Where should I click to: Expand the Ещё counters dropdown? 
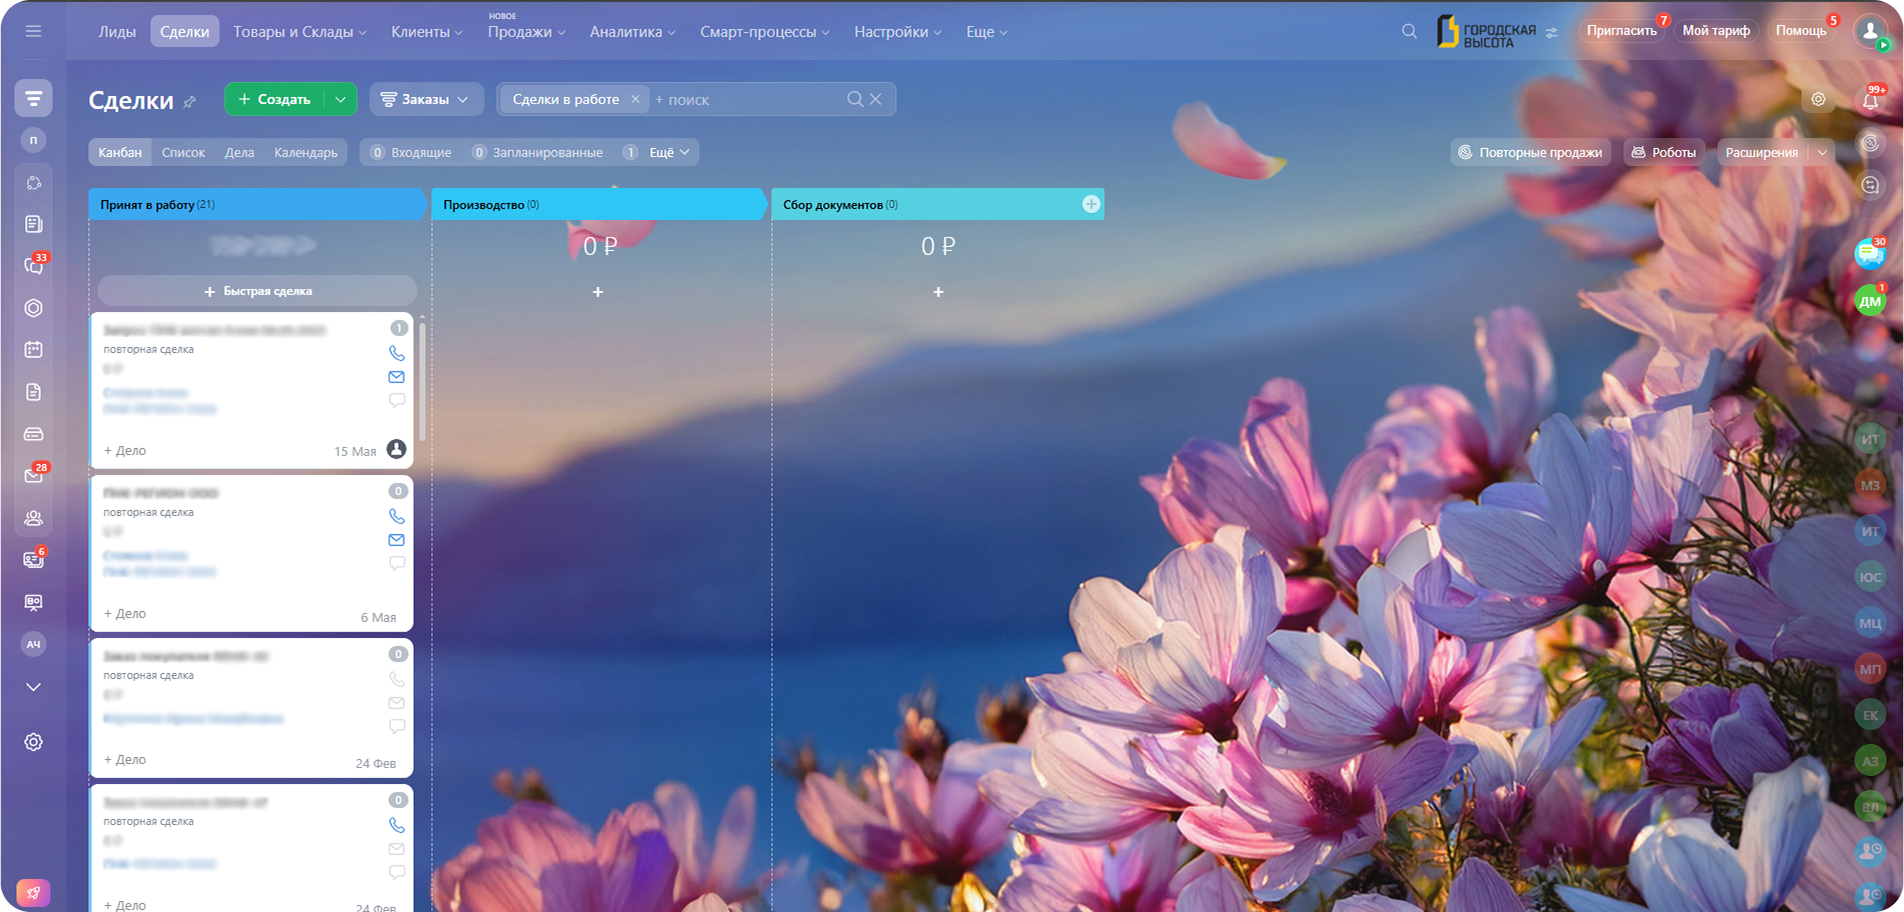tap(669, 152)
